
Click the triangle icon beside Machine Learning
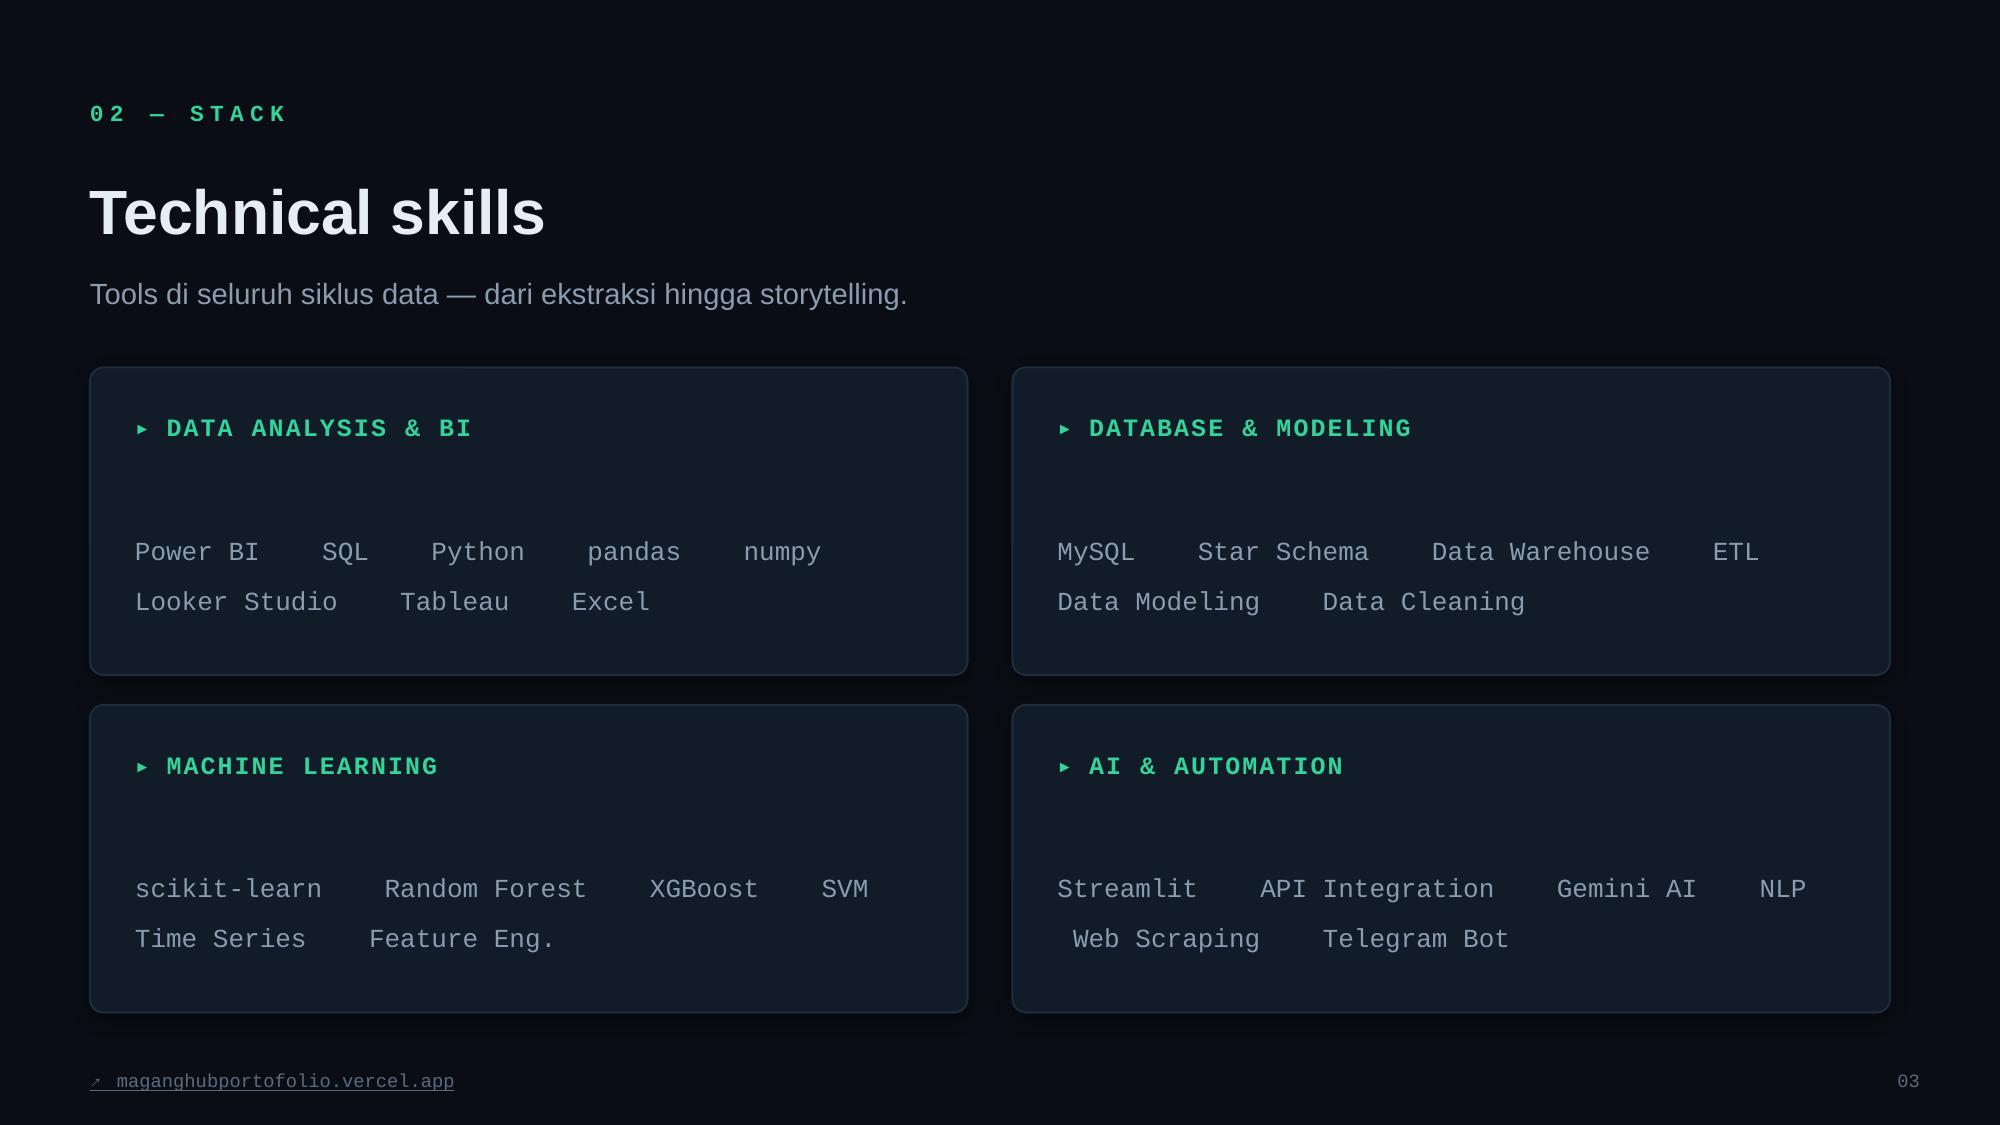click(x=142, y=767)
